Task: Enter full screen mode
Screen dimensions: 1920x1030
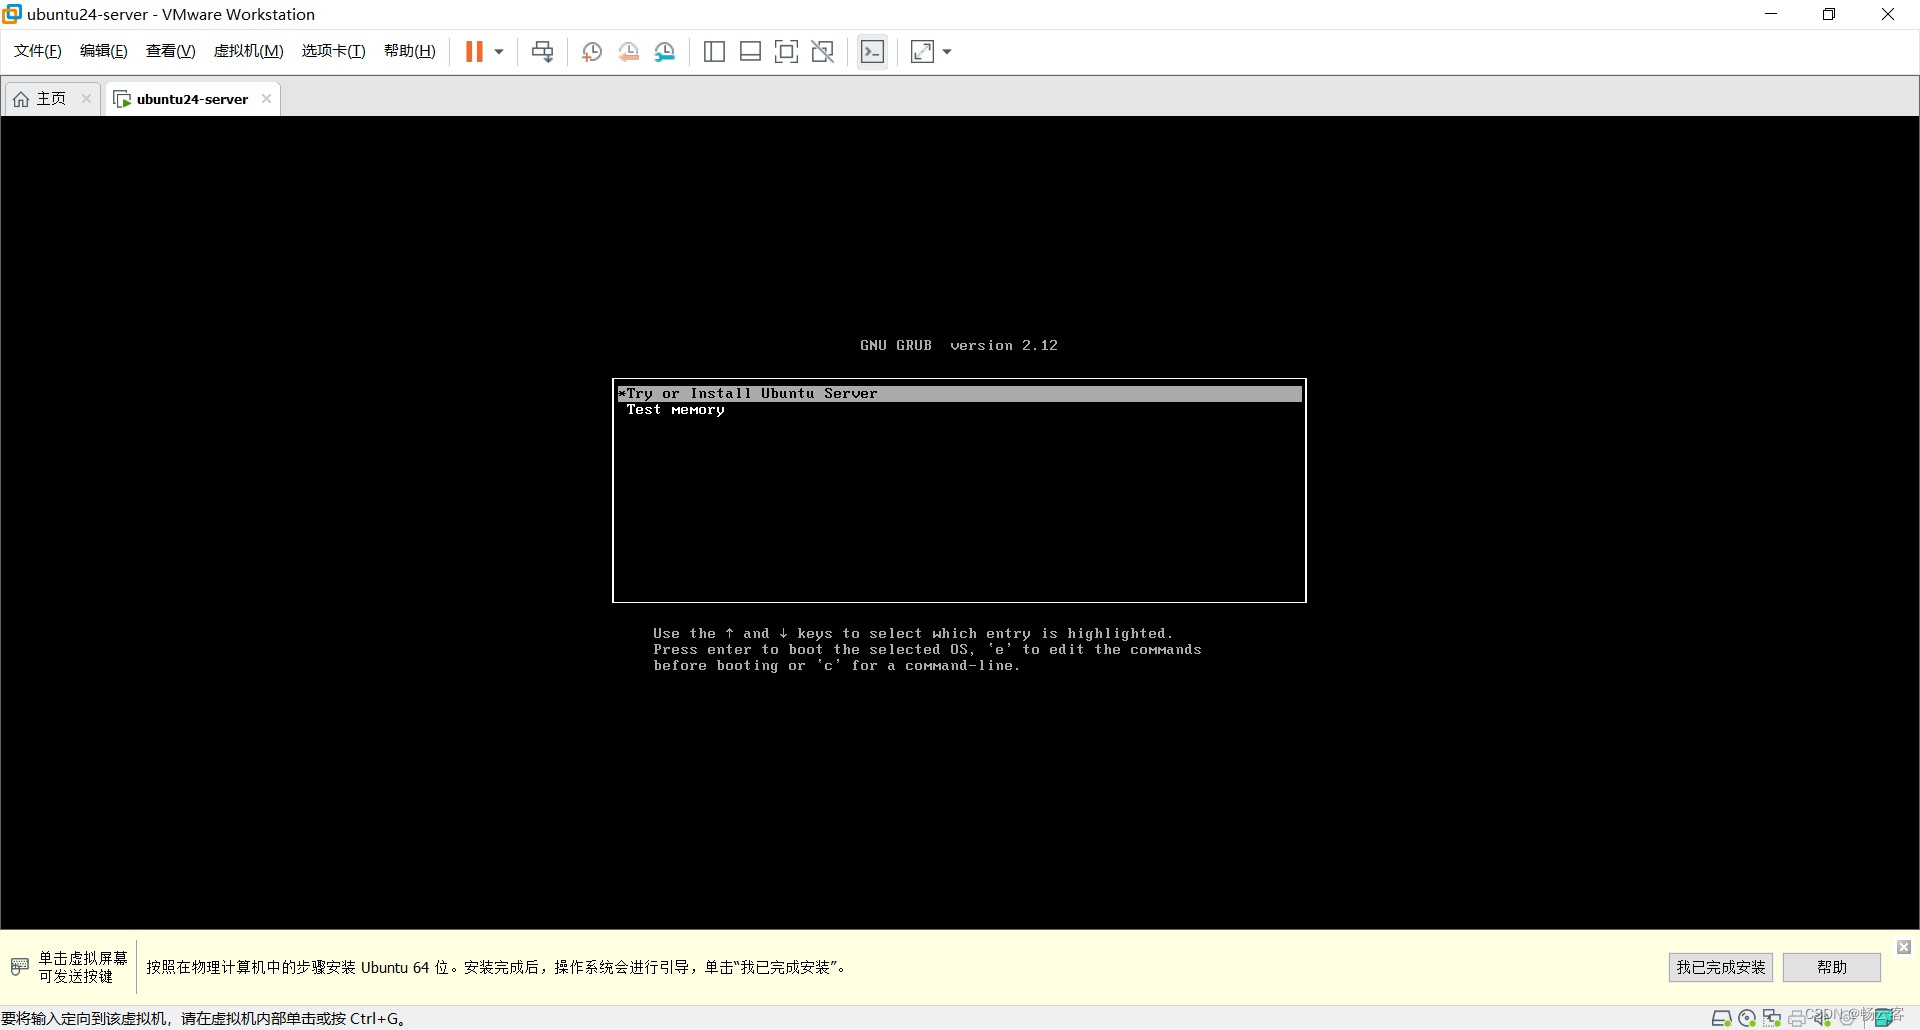Action: coord(786,51)
